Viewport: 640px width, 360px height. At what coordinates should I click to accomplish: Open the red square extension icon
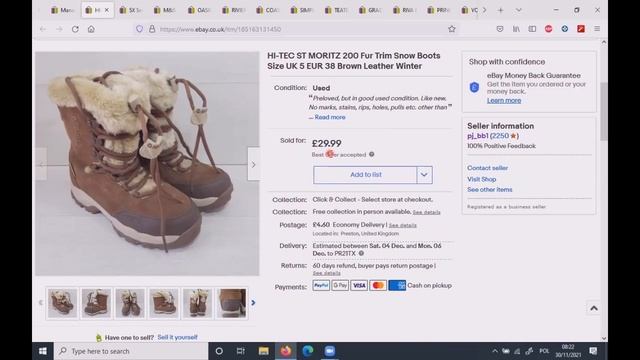[581, 29]
